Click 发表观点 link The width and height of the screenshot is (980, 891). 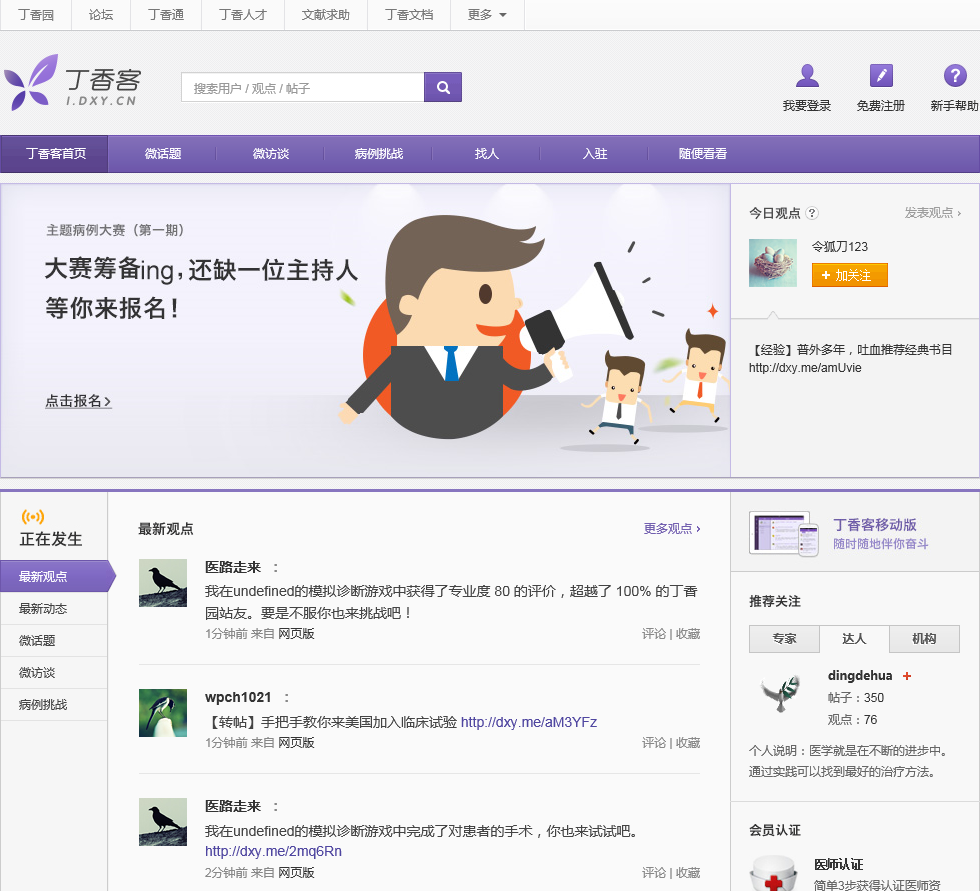(932, 213)
